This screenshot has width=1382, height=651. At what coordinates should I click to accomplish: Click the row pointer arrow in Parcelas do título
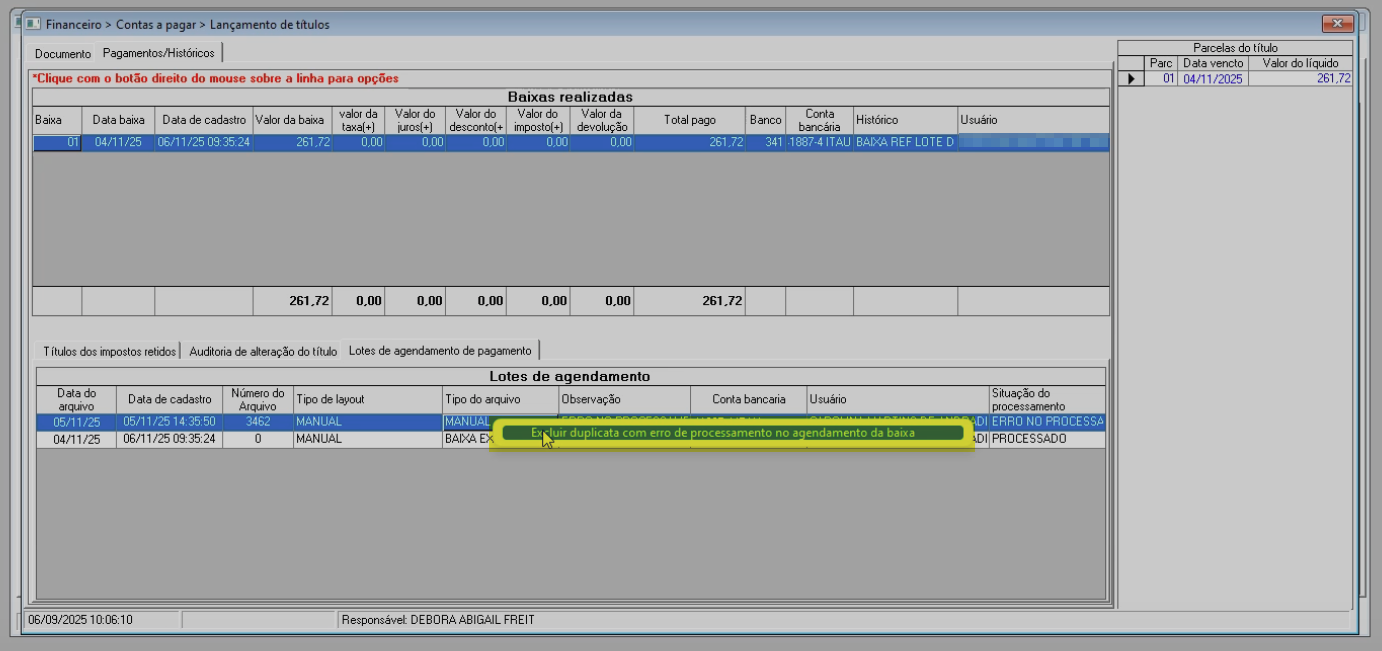(x=1131, y=78)
